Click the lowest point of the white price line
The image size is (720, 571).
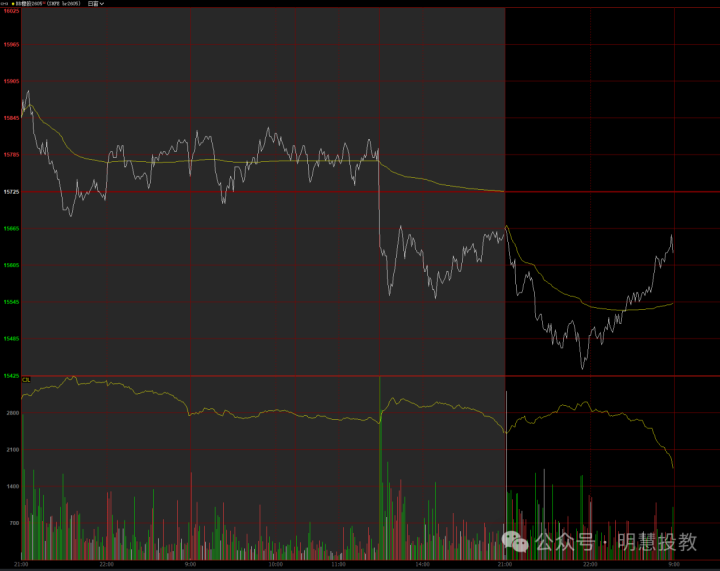click(x=582, y=368)
